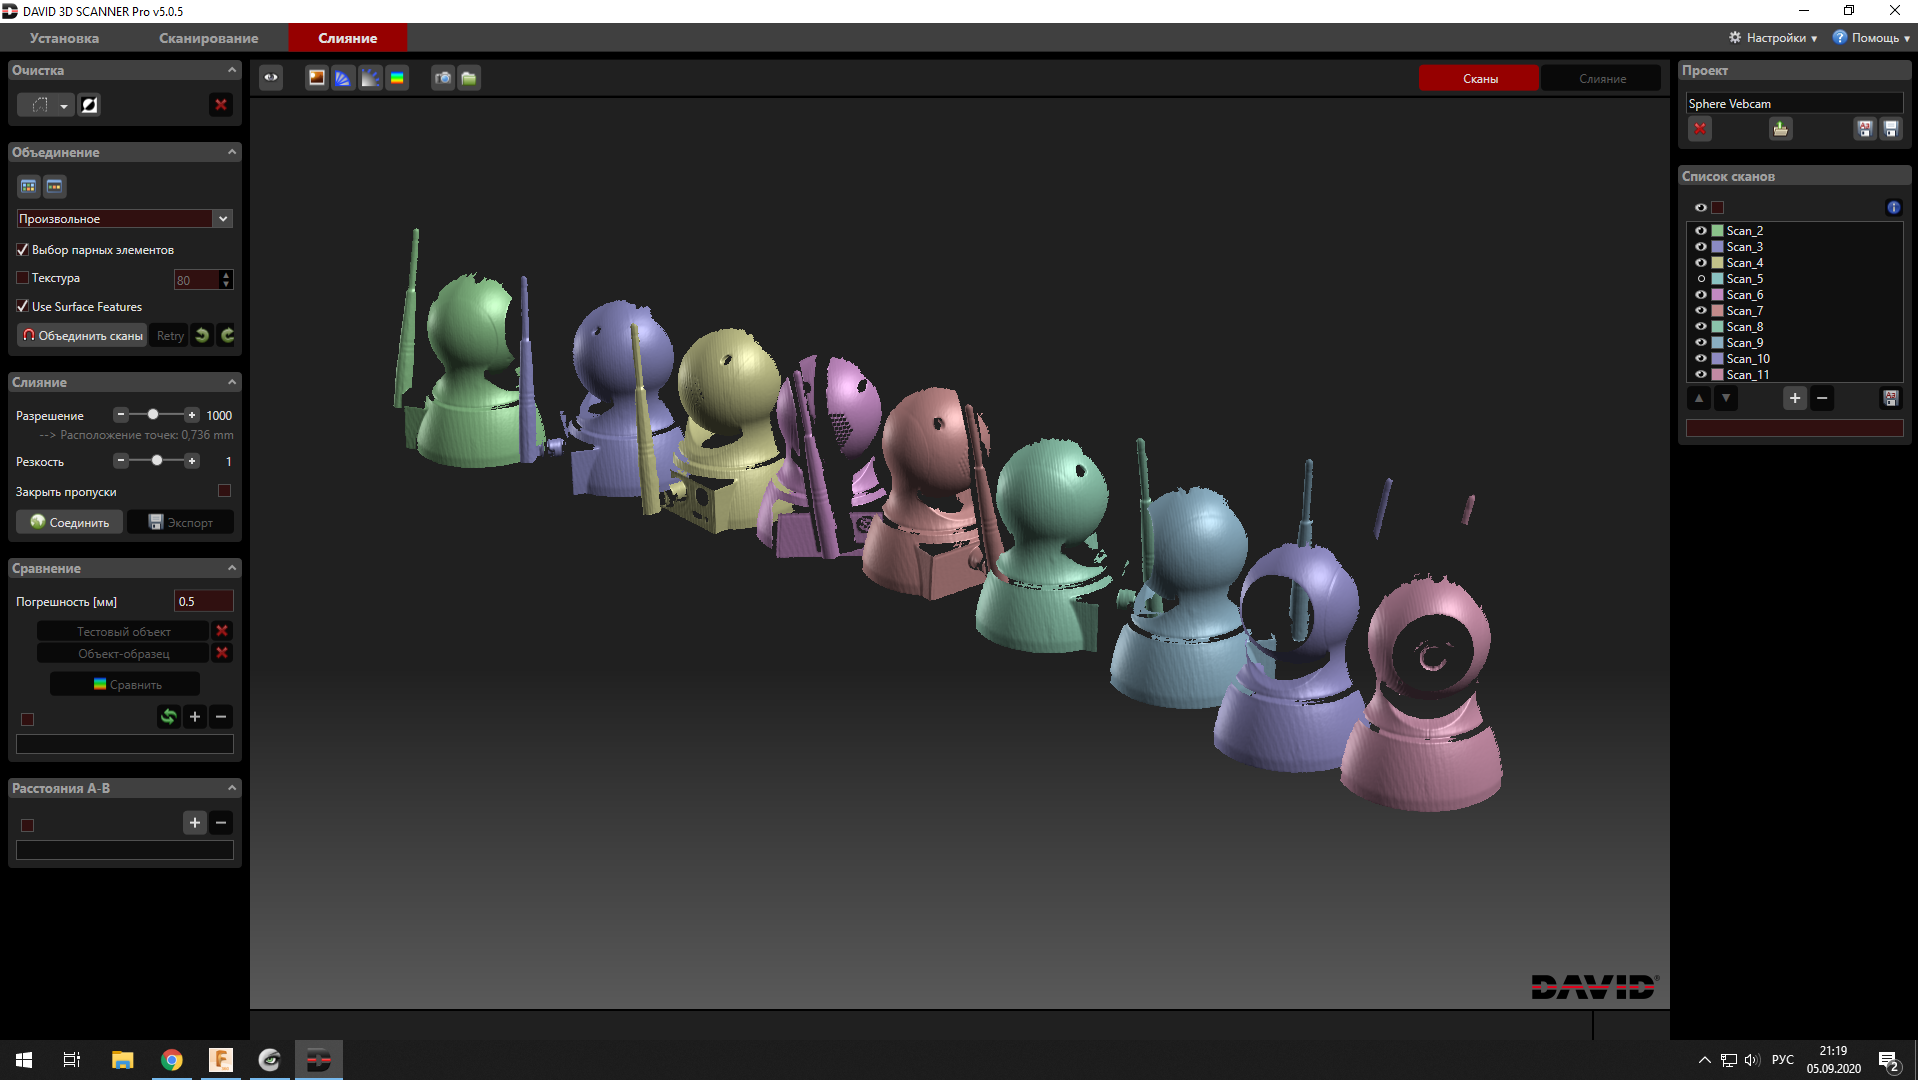Click the add scan plus icon

point(1794,399)
